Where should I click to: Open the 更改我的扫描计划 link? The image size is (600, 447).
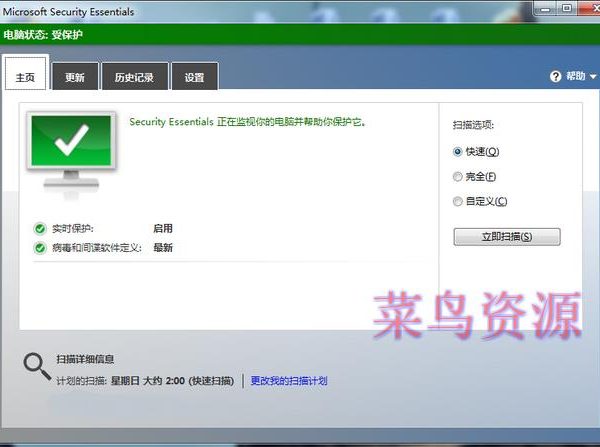(x=288, y=381)
